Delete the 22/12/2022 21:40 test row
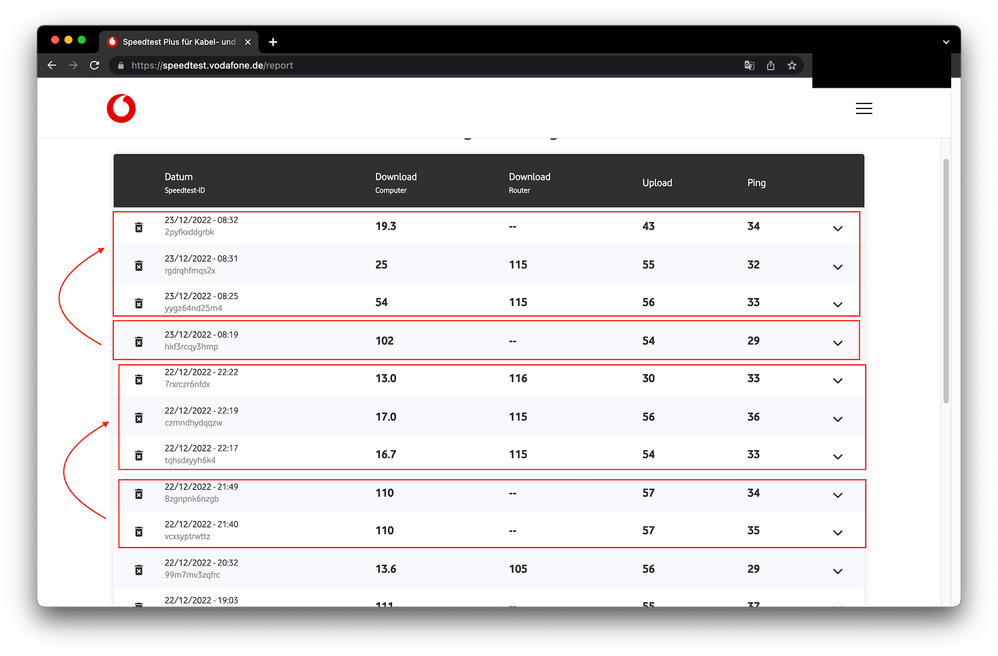 pyautogui.click(x=139, y=531)
